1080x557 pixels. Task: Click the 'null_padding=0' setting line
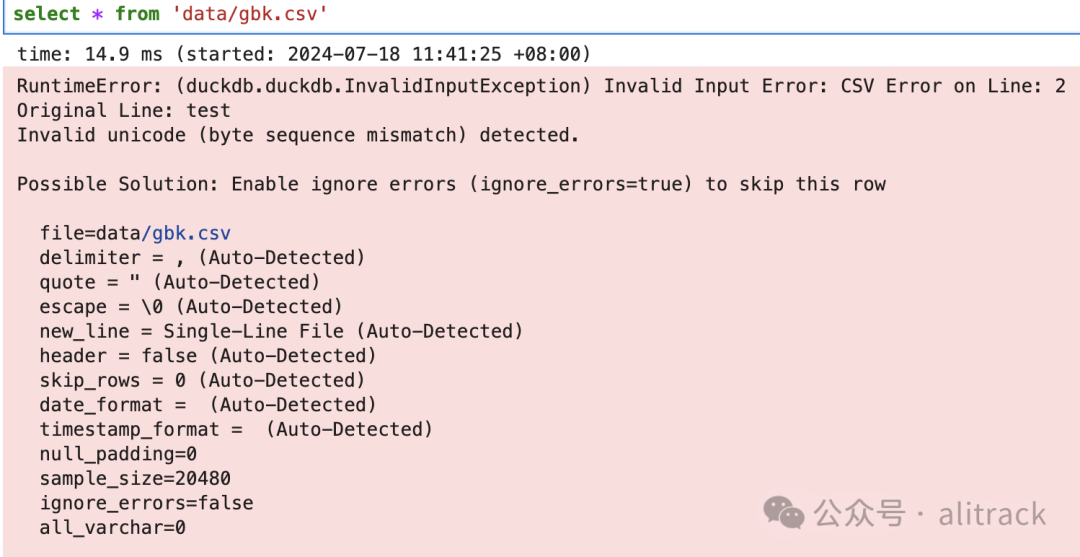click(118, 454)
